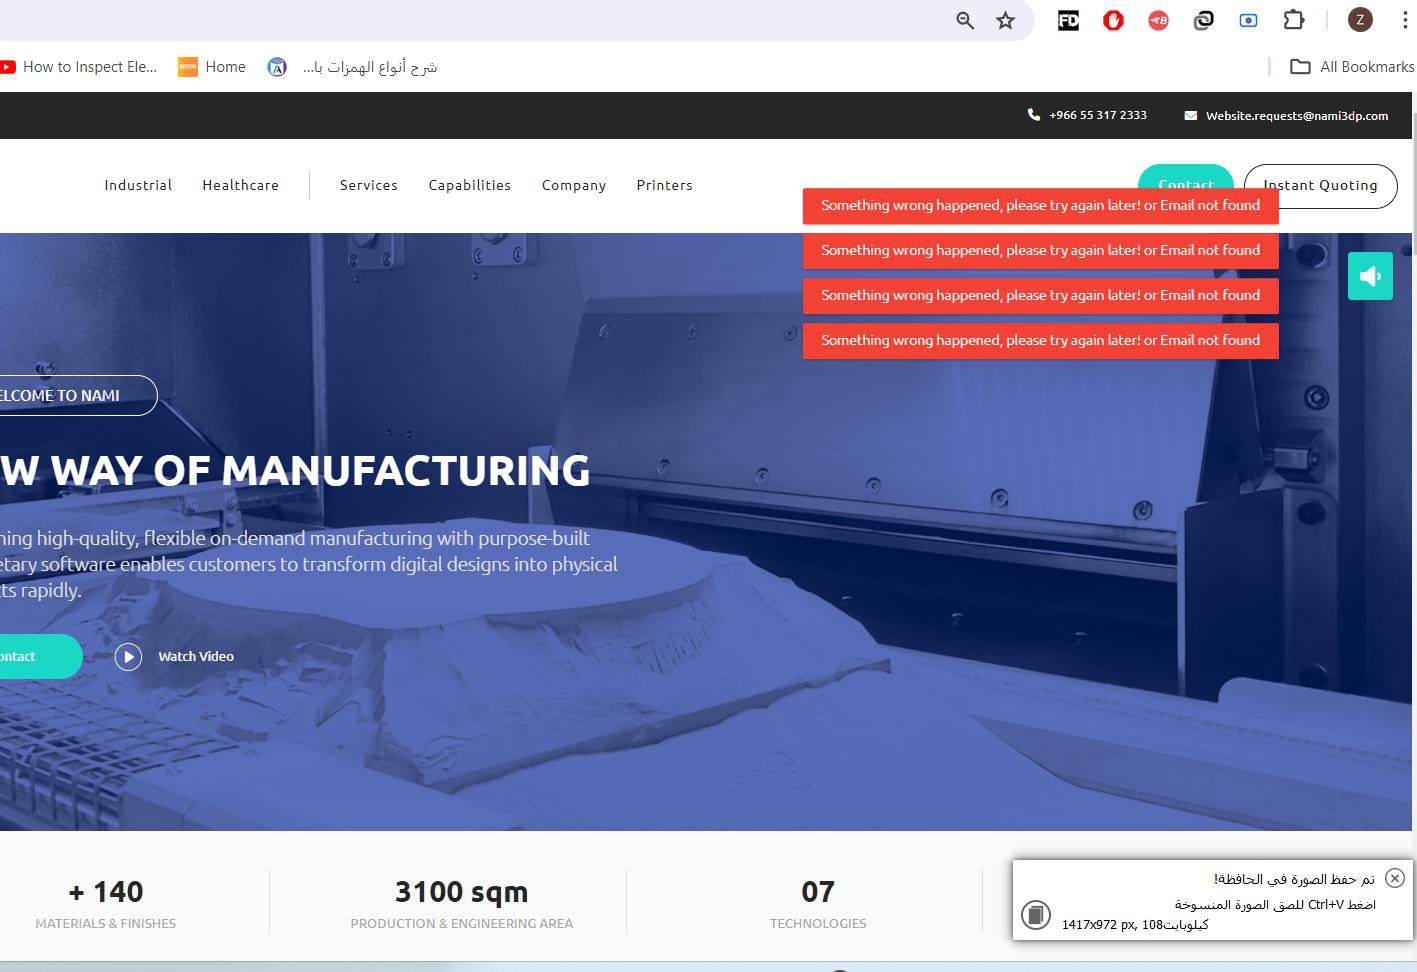
Task: Open the Extensions puzzle piece menu
Action: click(x=1294, y=20)
